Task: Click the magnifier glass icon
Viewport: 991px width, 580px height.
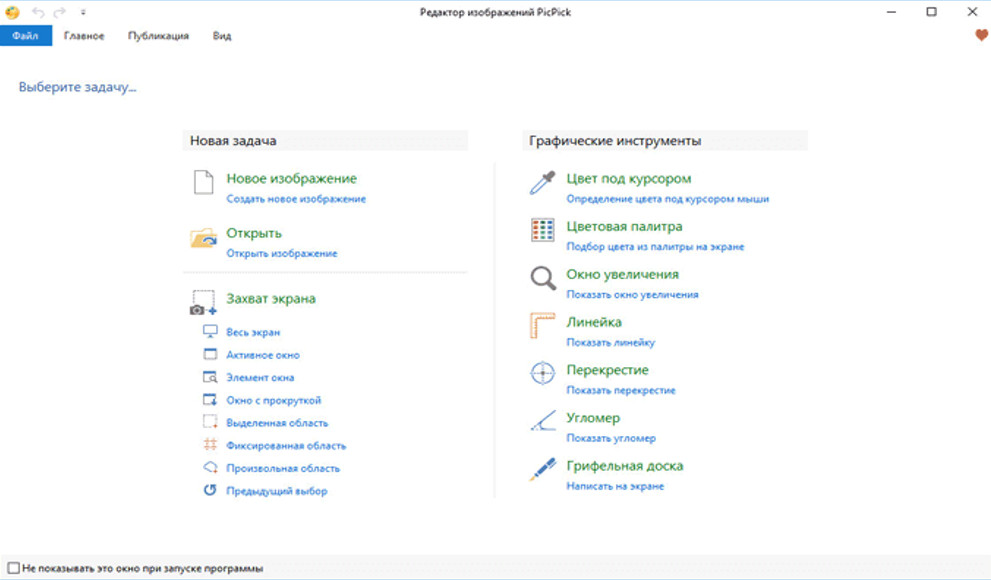Action: pos(542,278)
